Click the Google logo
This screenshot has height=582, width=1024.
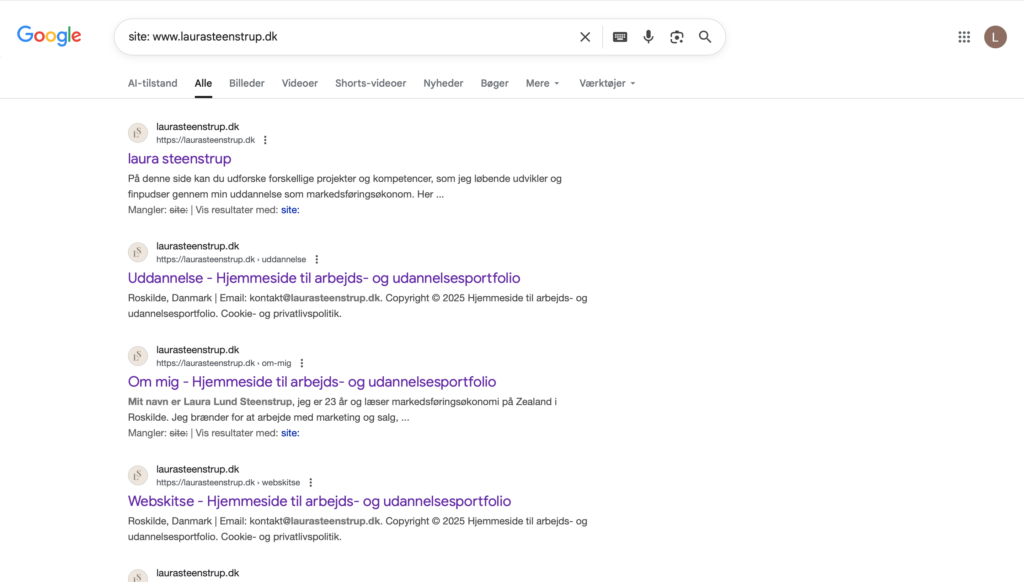coord(49,36)
